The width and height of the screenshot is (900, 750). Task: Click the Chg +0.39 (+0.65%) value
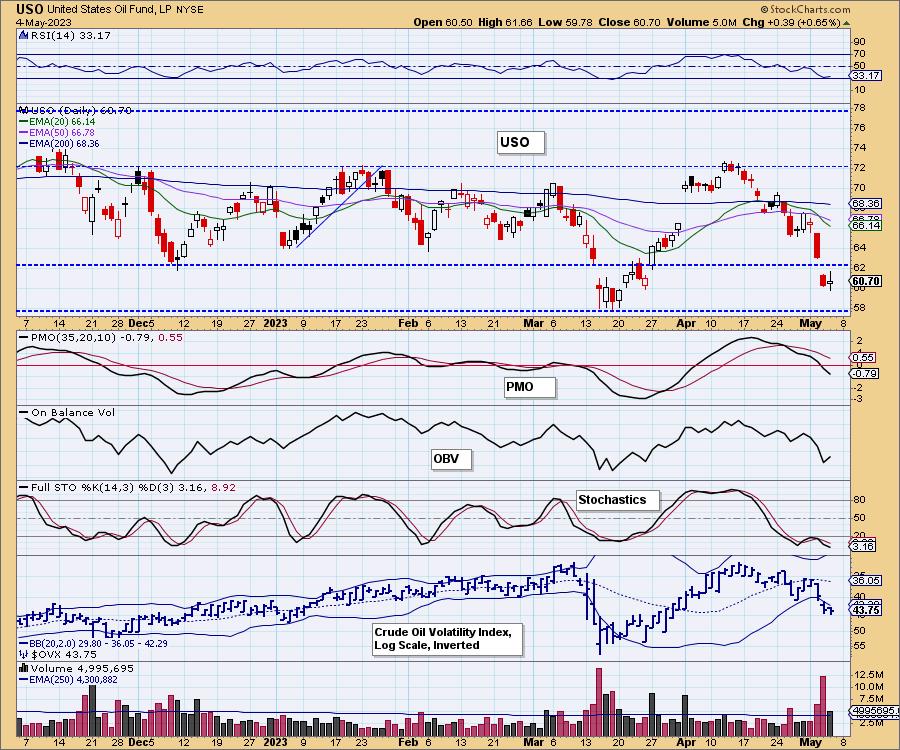pos(791,22)
